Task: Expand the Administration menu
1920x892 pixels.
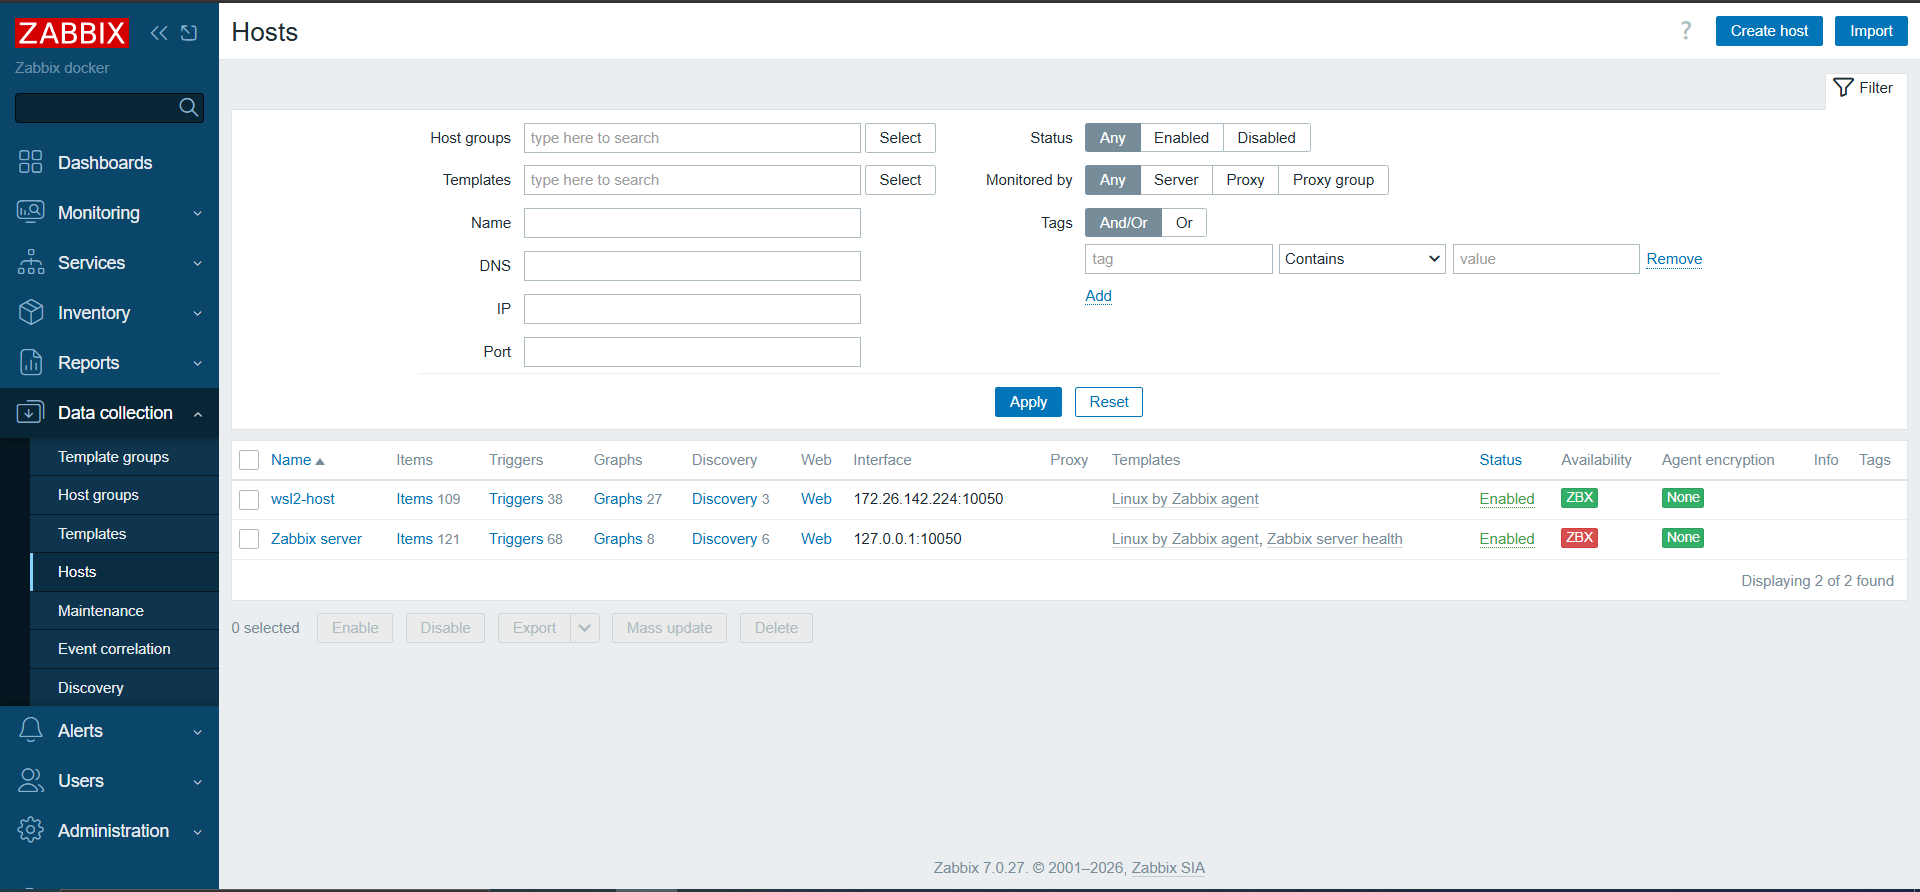Action: pyautogui.click(x=109, y=831)
